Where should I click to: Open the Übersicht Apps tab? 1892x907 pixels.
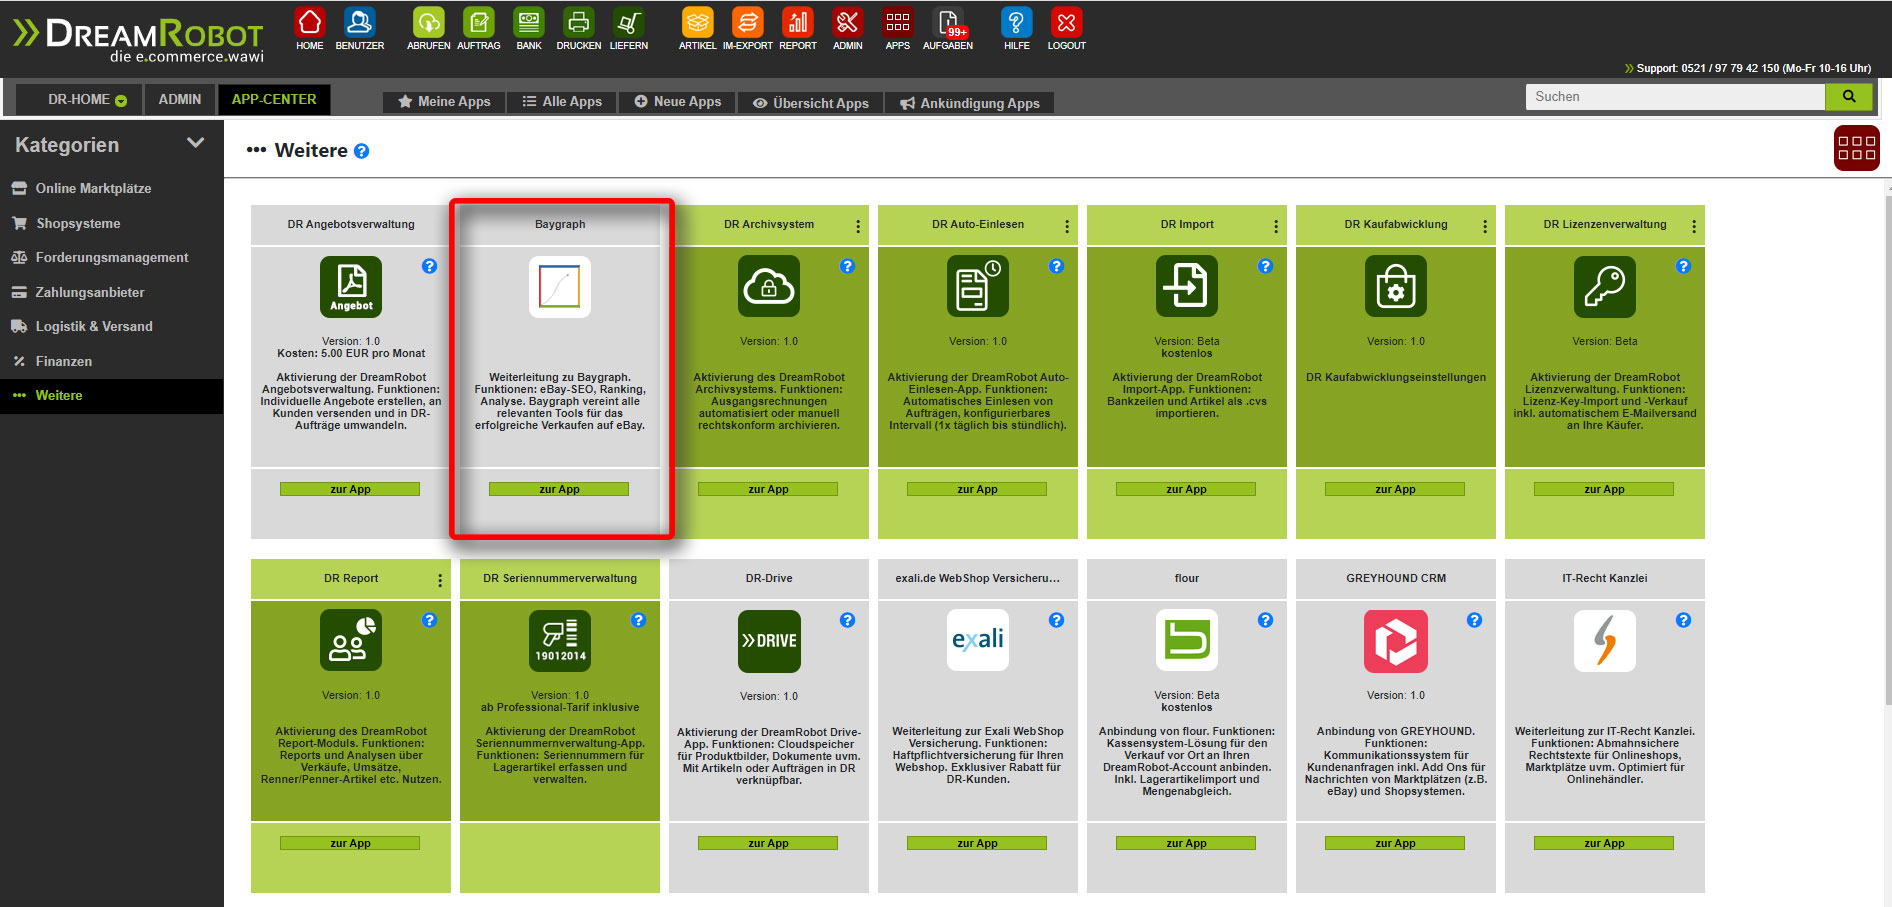pos(811,102)
